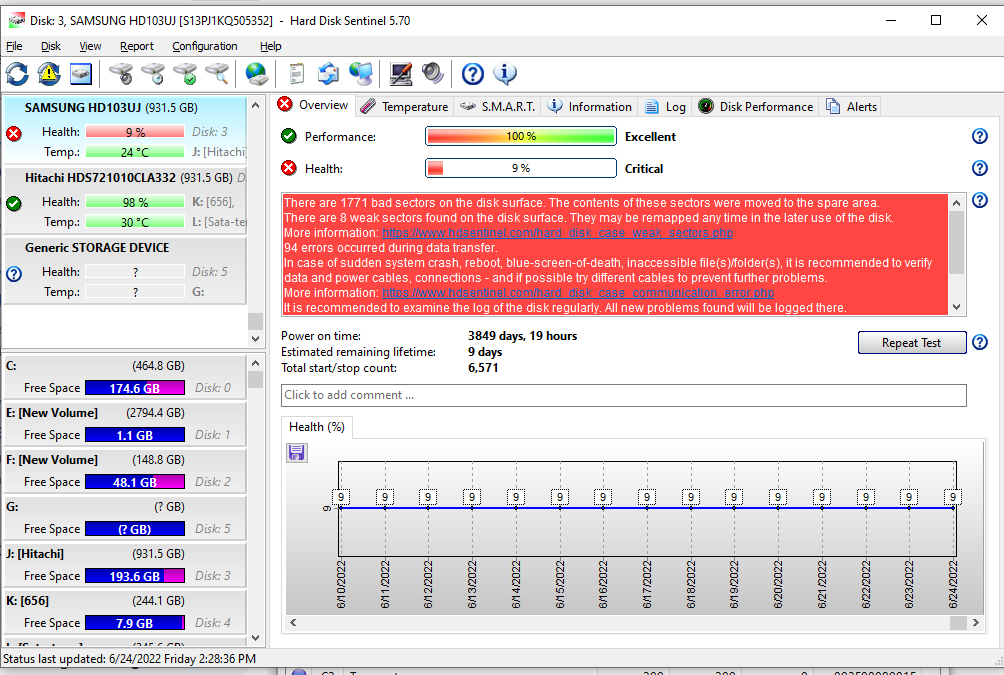Click the help icon beside the warning text
The width and height of the screenshot is (1004, 675).
tap(980, 200)
